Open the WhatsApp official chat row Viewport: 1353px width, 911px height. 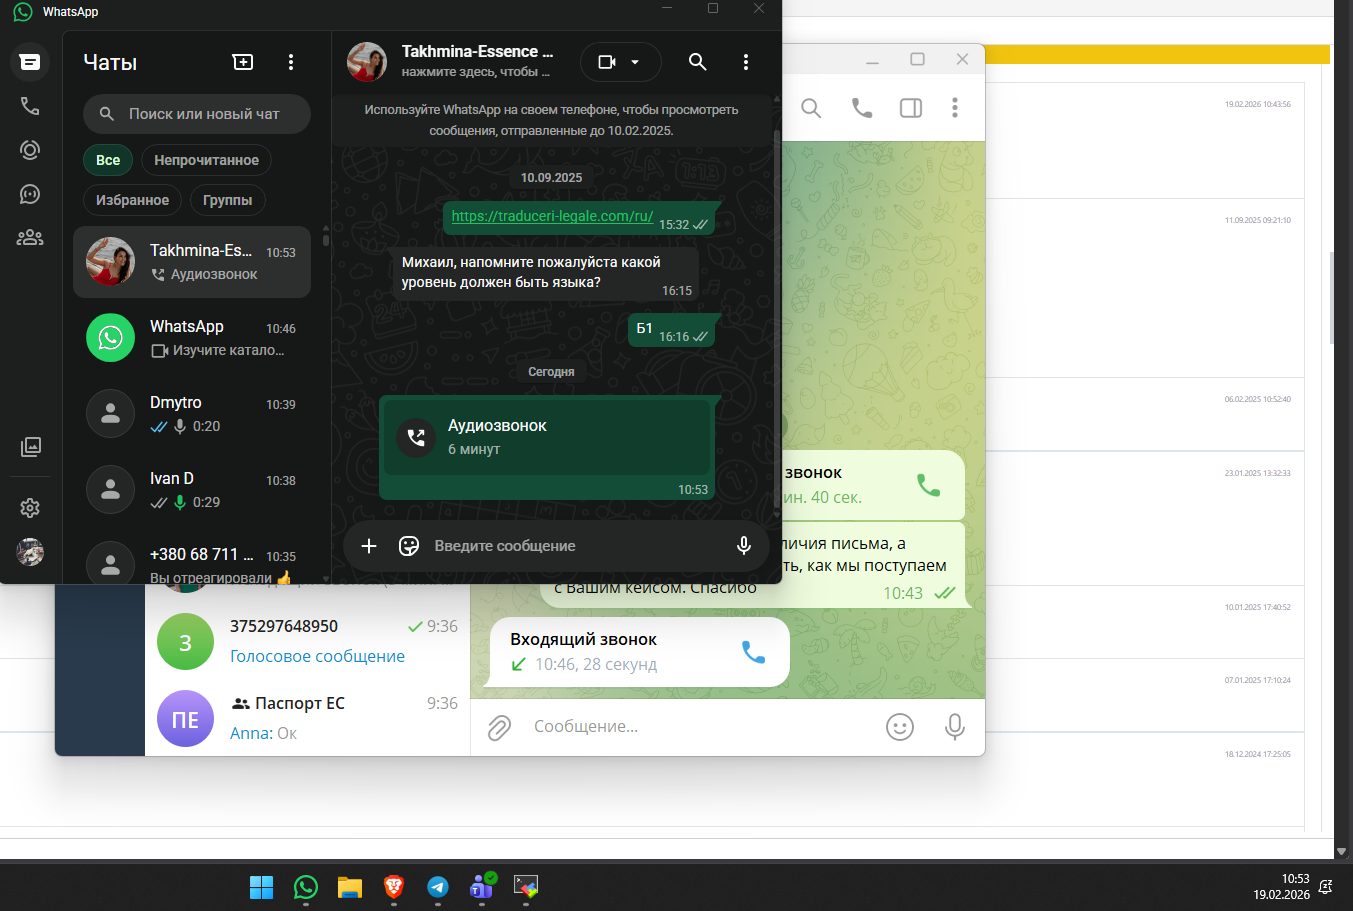(x=192, y=338)
